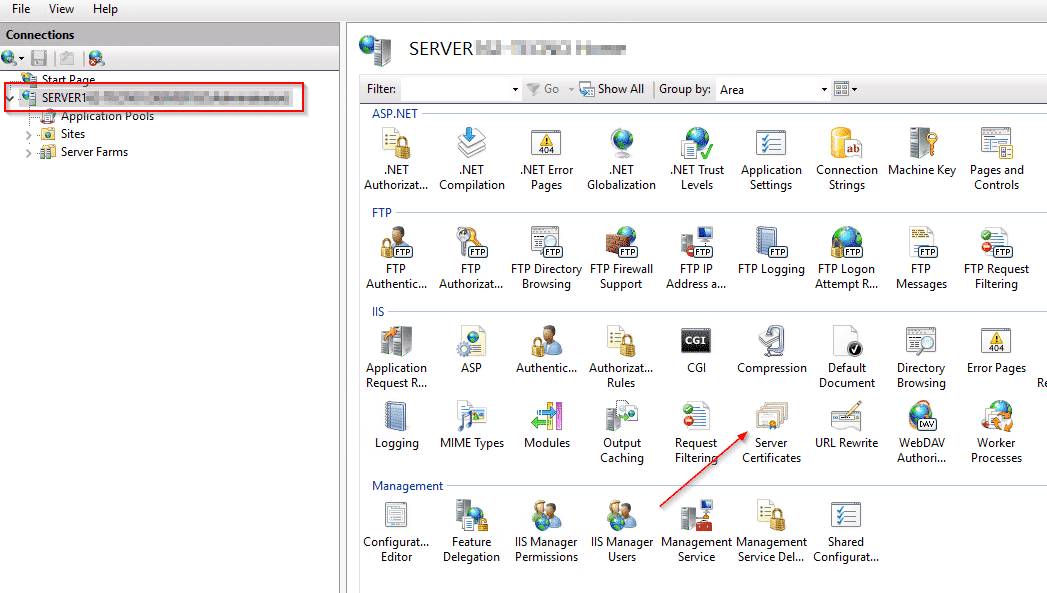This screenshot has height=593, width=1047.
Task: Open FTP Firewall Support feature
Action: pyautogui.click(x=621, y=258)
